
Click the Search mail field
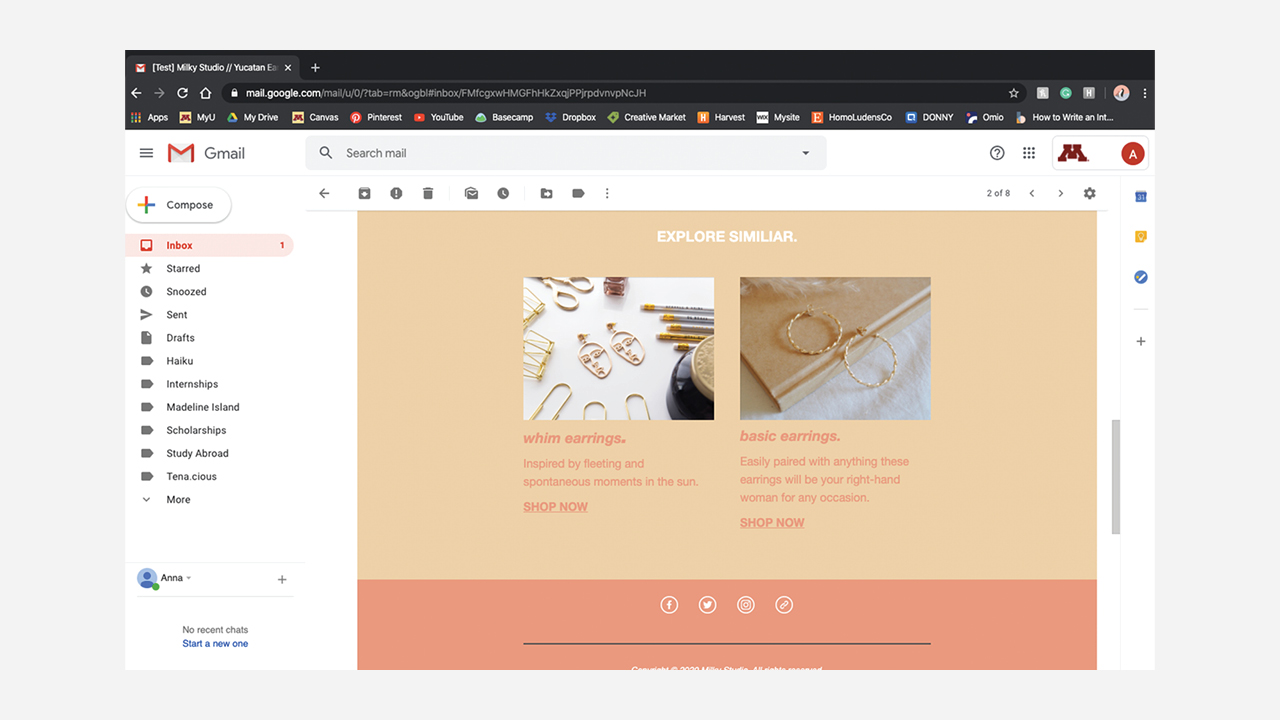(x=565, y=153)
